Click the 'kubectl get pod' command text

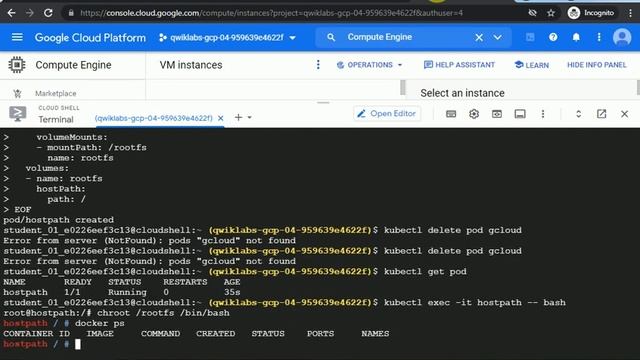click(425, 272)
